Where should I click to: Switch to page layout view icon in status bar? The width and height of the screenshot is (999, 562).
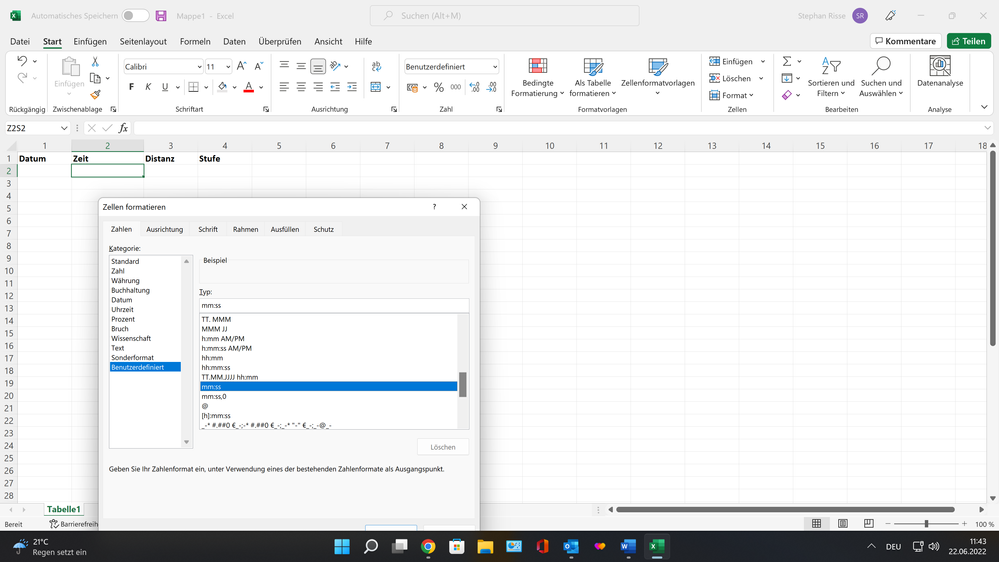842,524
